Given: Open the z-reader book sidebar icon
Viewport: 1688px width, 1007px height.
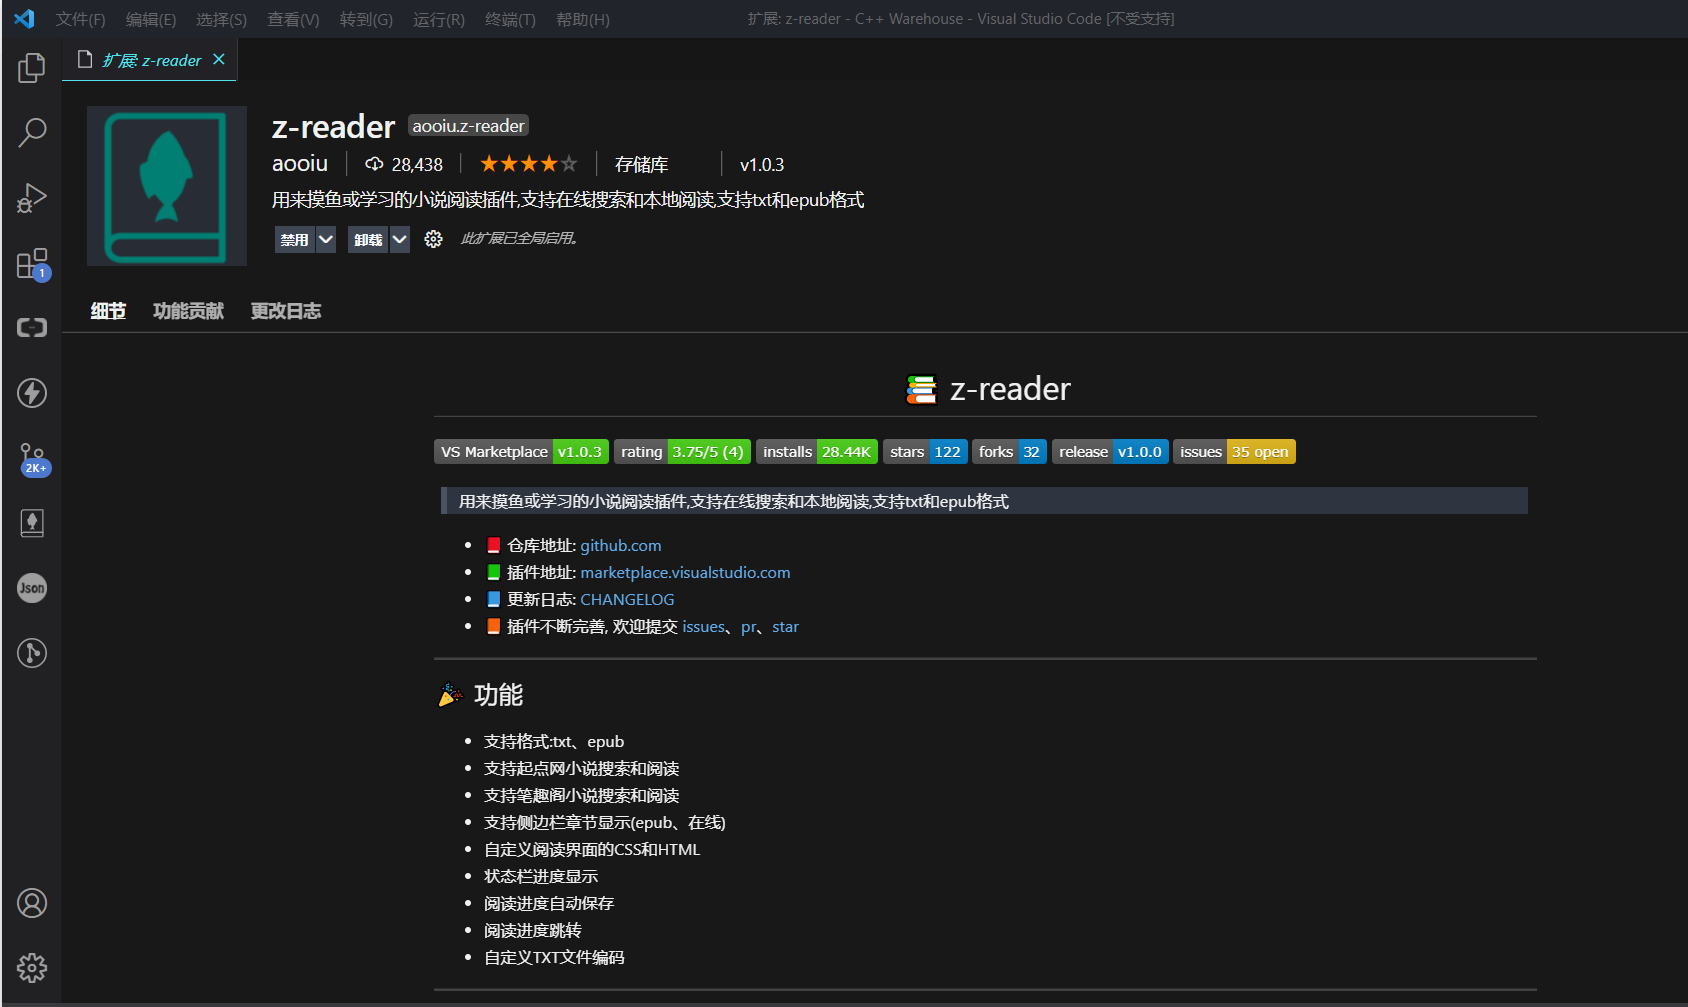Looking at the screenshot, I should [32, 523].
